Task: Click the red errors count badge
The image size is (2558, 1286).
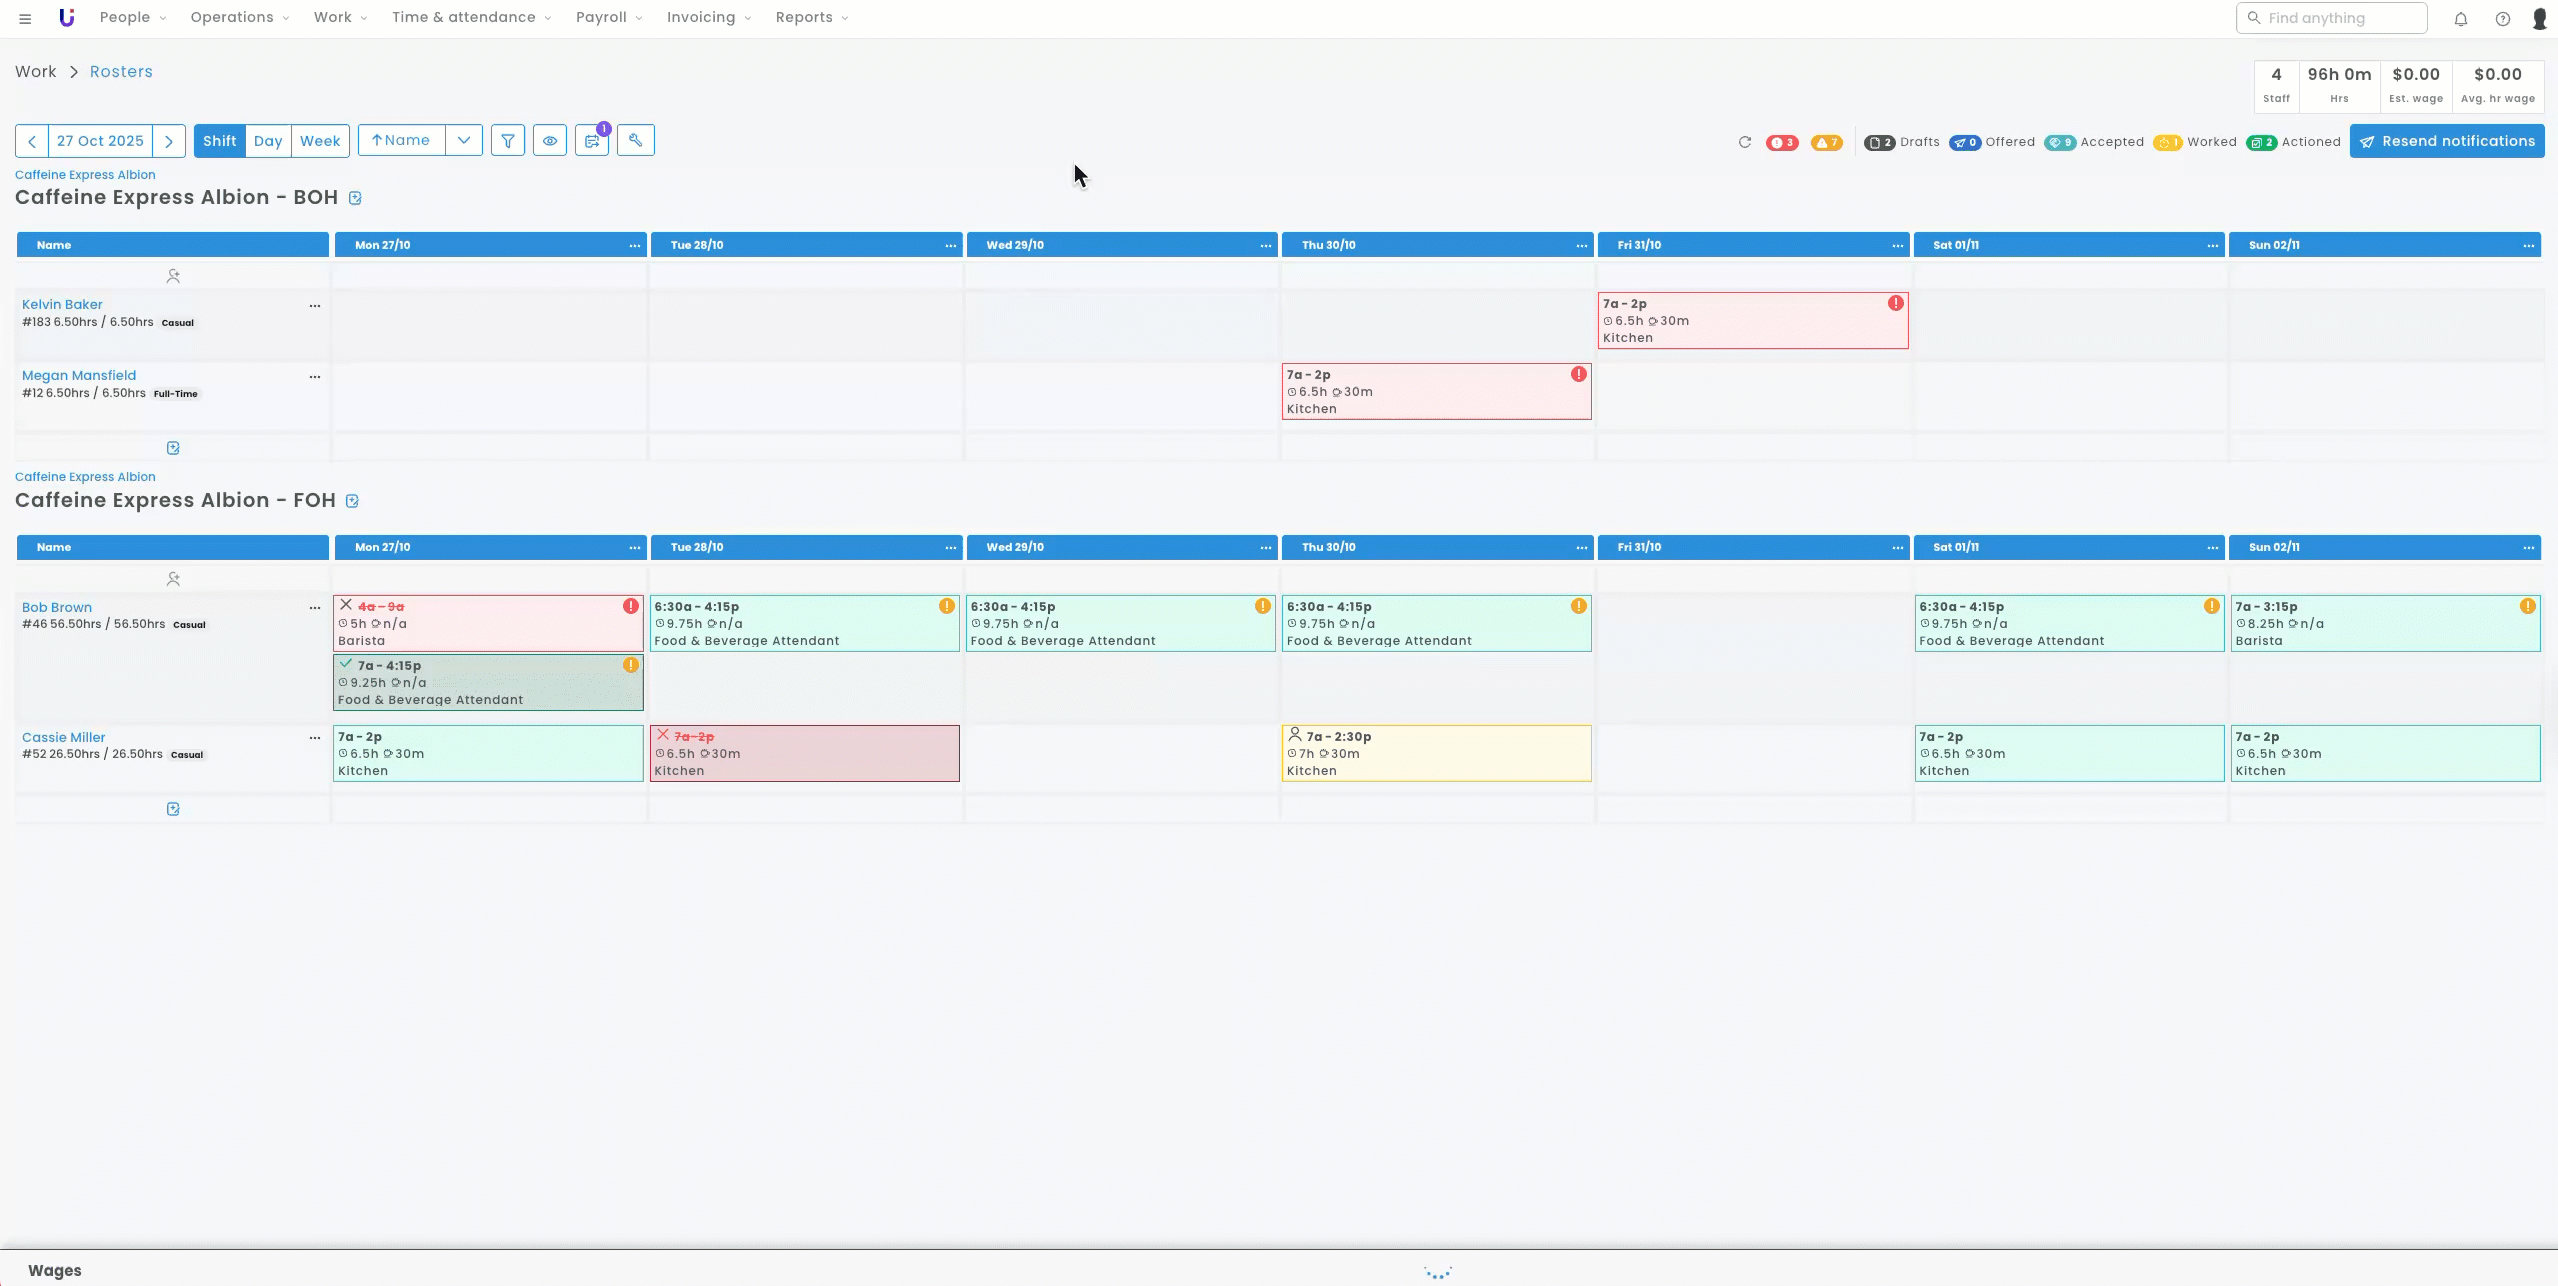Action: click(x=1782, y=142)
